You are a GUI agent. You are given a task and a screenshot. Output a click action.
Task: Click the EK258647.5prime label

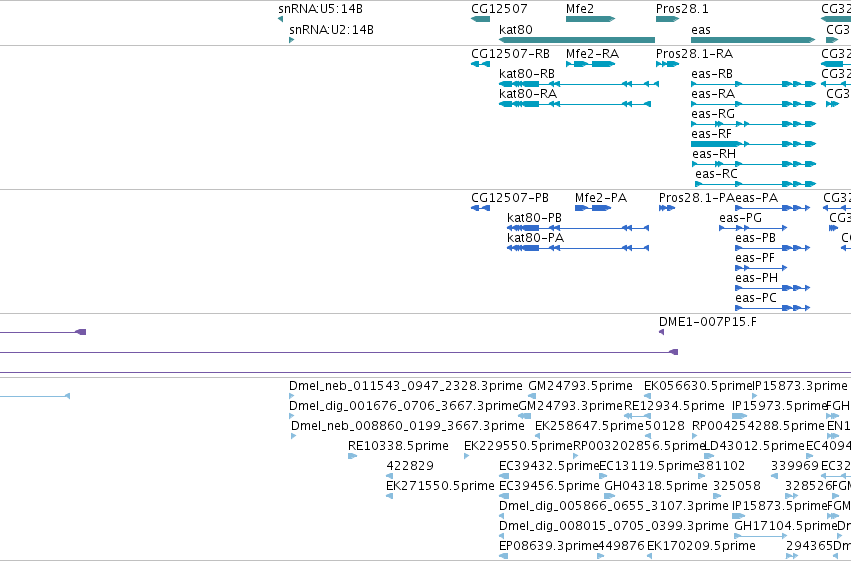(x=589, y=426)
